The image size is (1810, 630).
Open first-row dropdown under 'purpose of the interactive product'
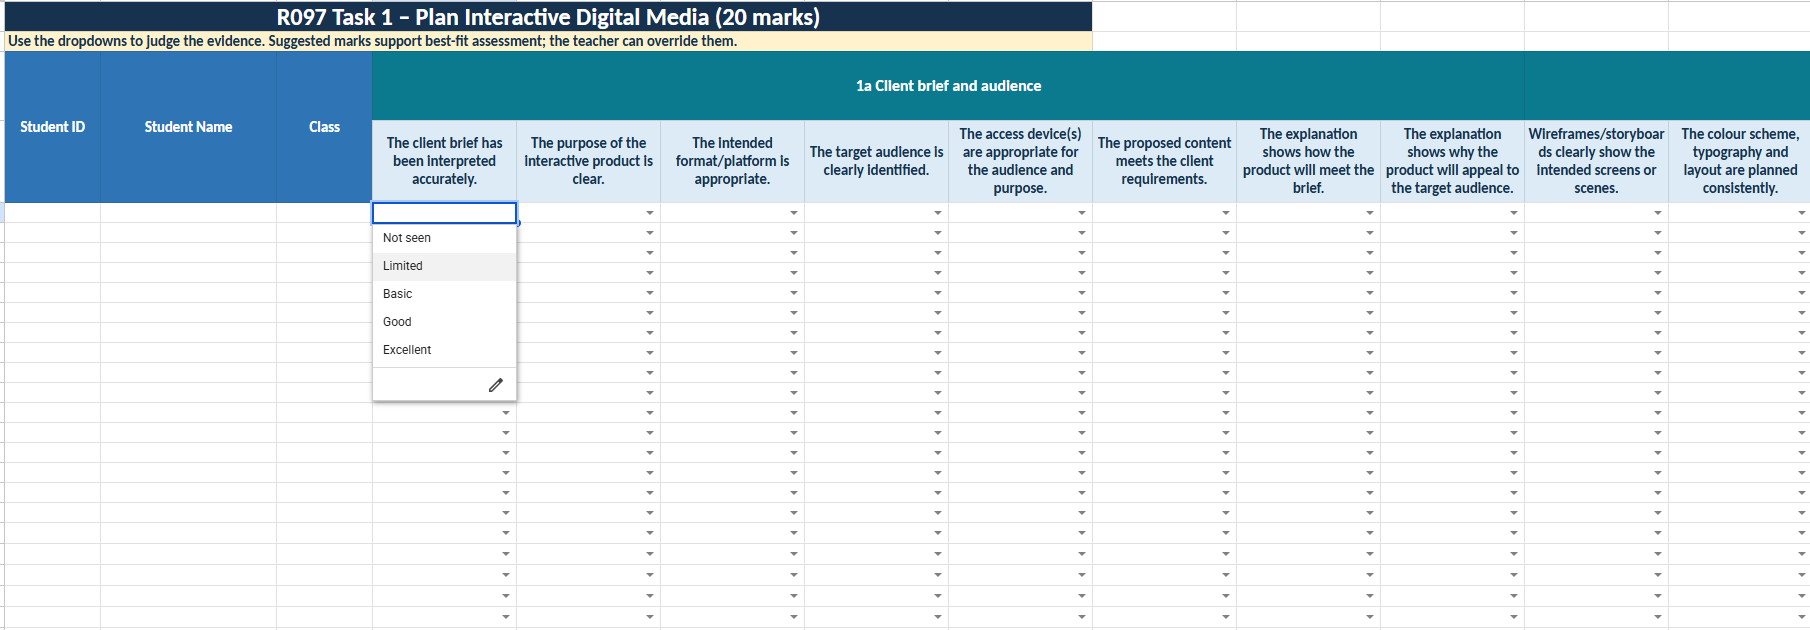coord(650,213)
